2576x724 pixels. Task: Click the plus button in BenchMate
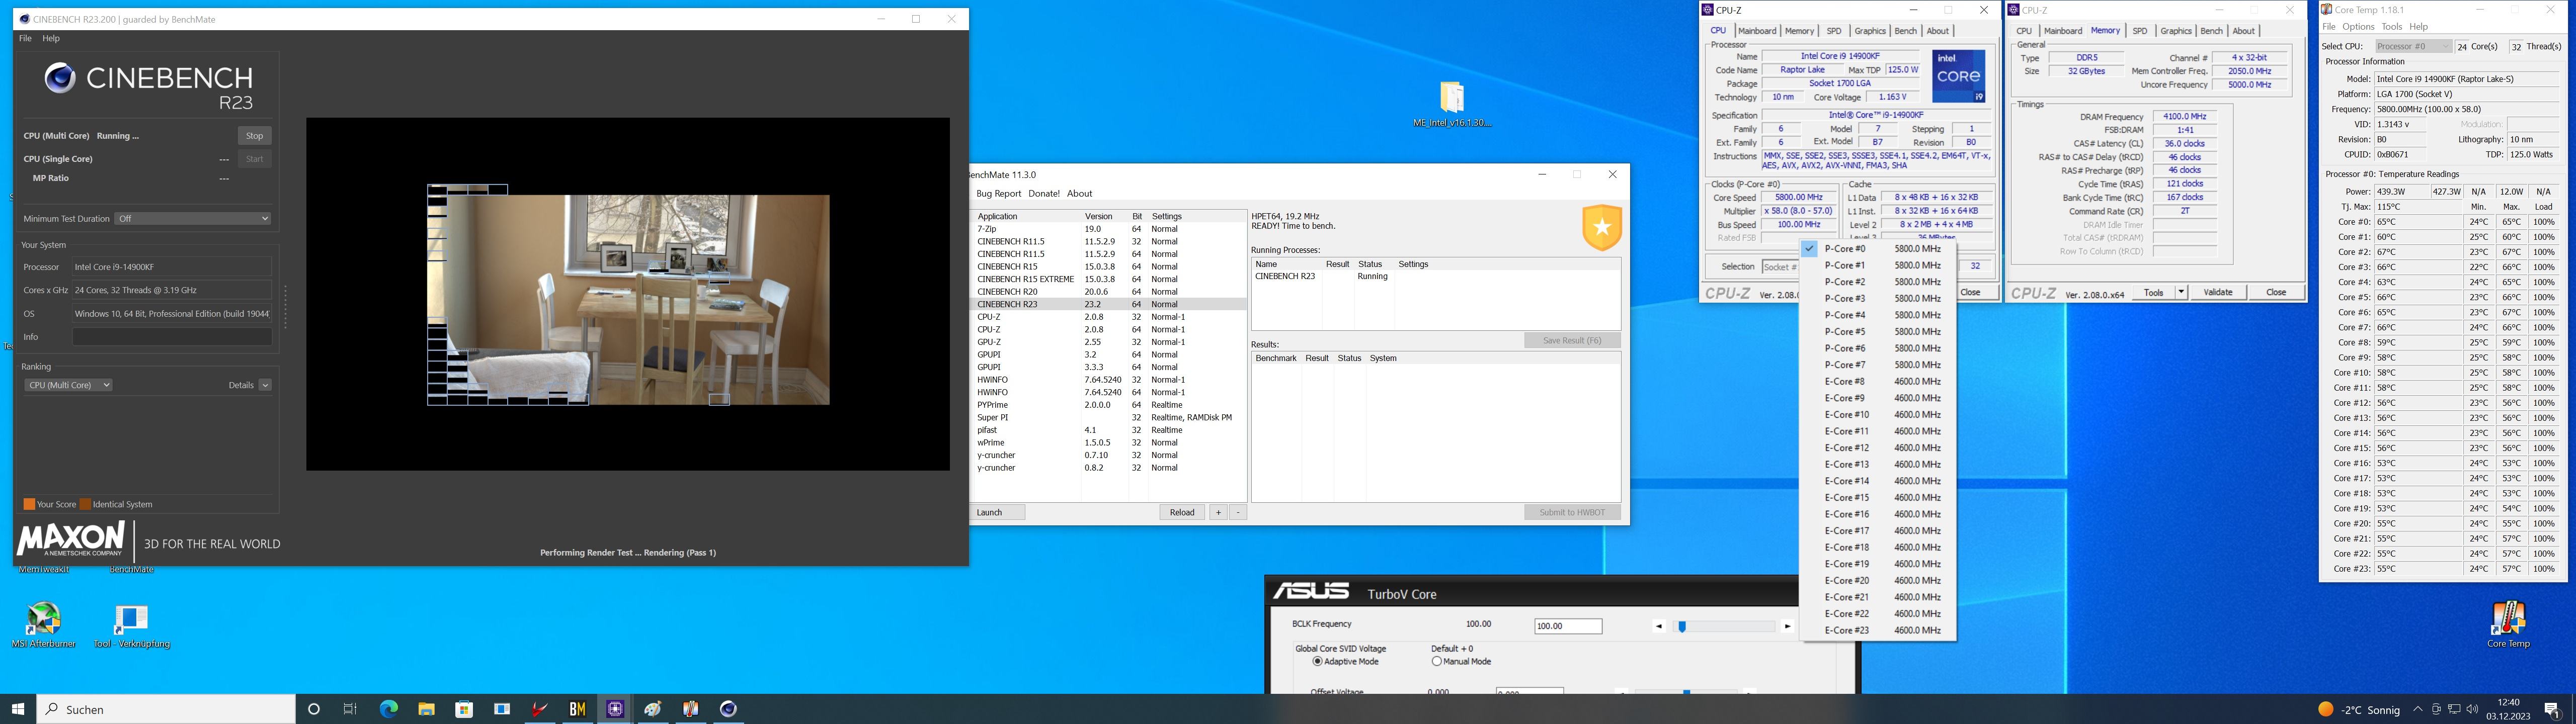1218,512
